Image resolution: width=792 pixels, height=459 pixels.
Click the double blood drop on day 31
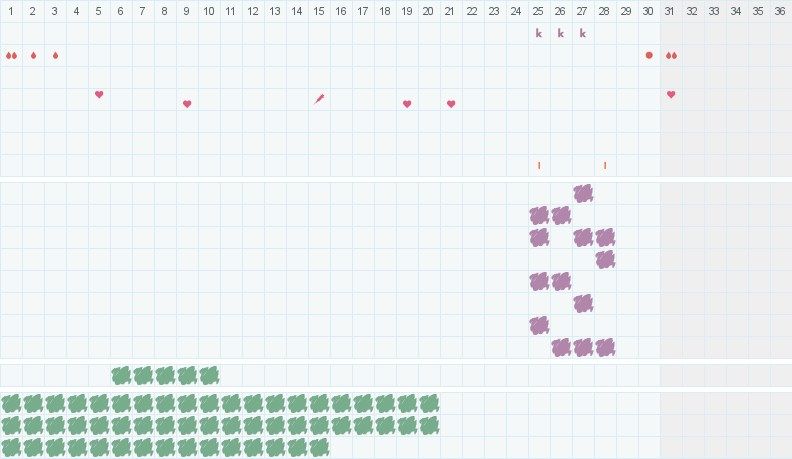pos(671,56)
